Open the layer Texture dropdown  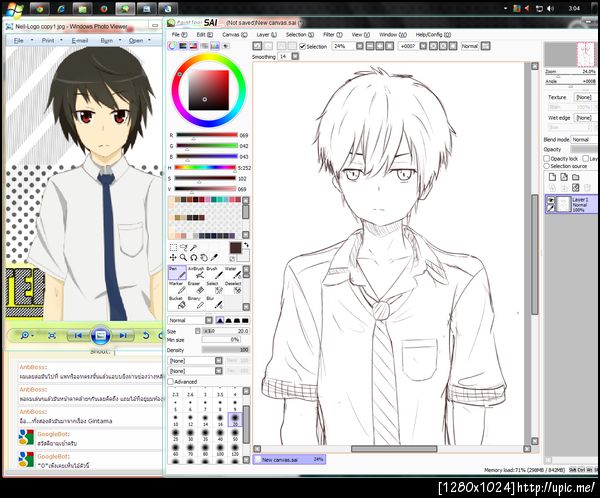point(585,97)
